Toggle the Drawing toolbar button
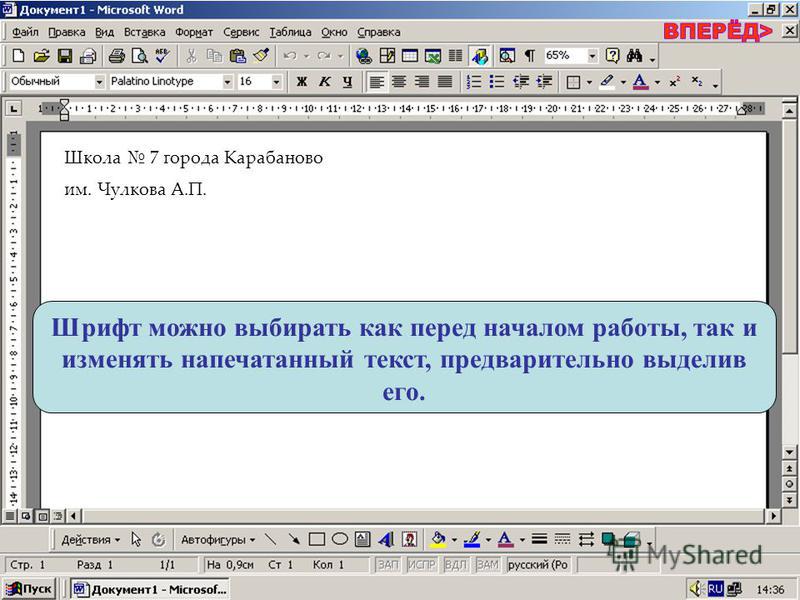The height and width of the screenshot is (600, 800). tap(479, 56)
